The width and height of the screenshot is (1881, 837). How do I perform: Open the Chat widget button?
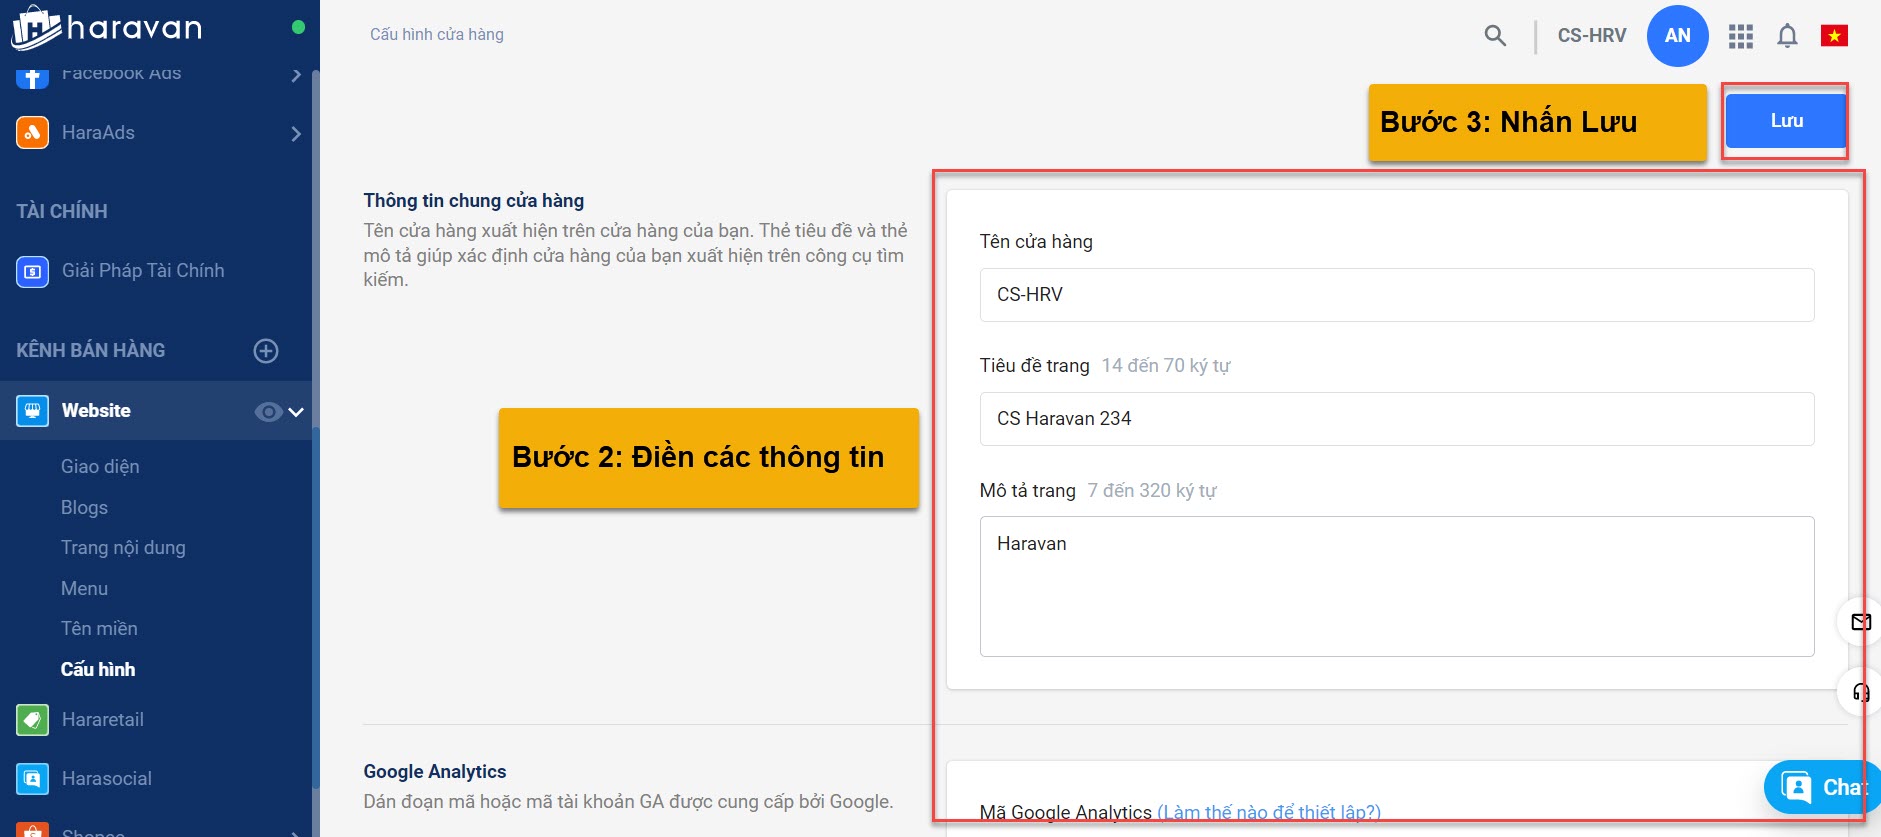click(1822, 788)
